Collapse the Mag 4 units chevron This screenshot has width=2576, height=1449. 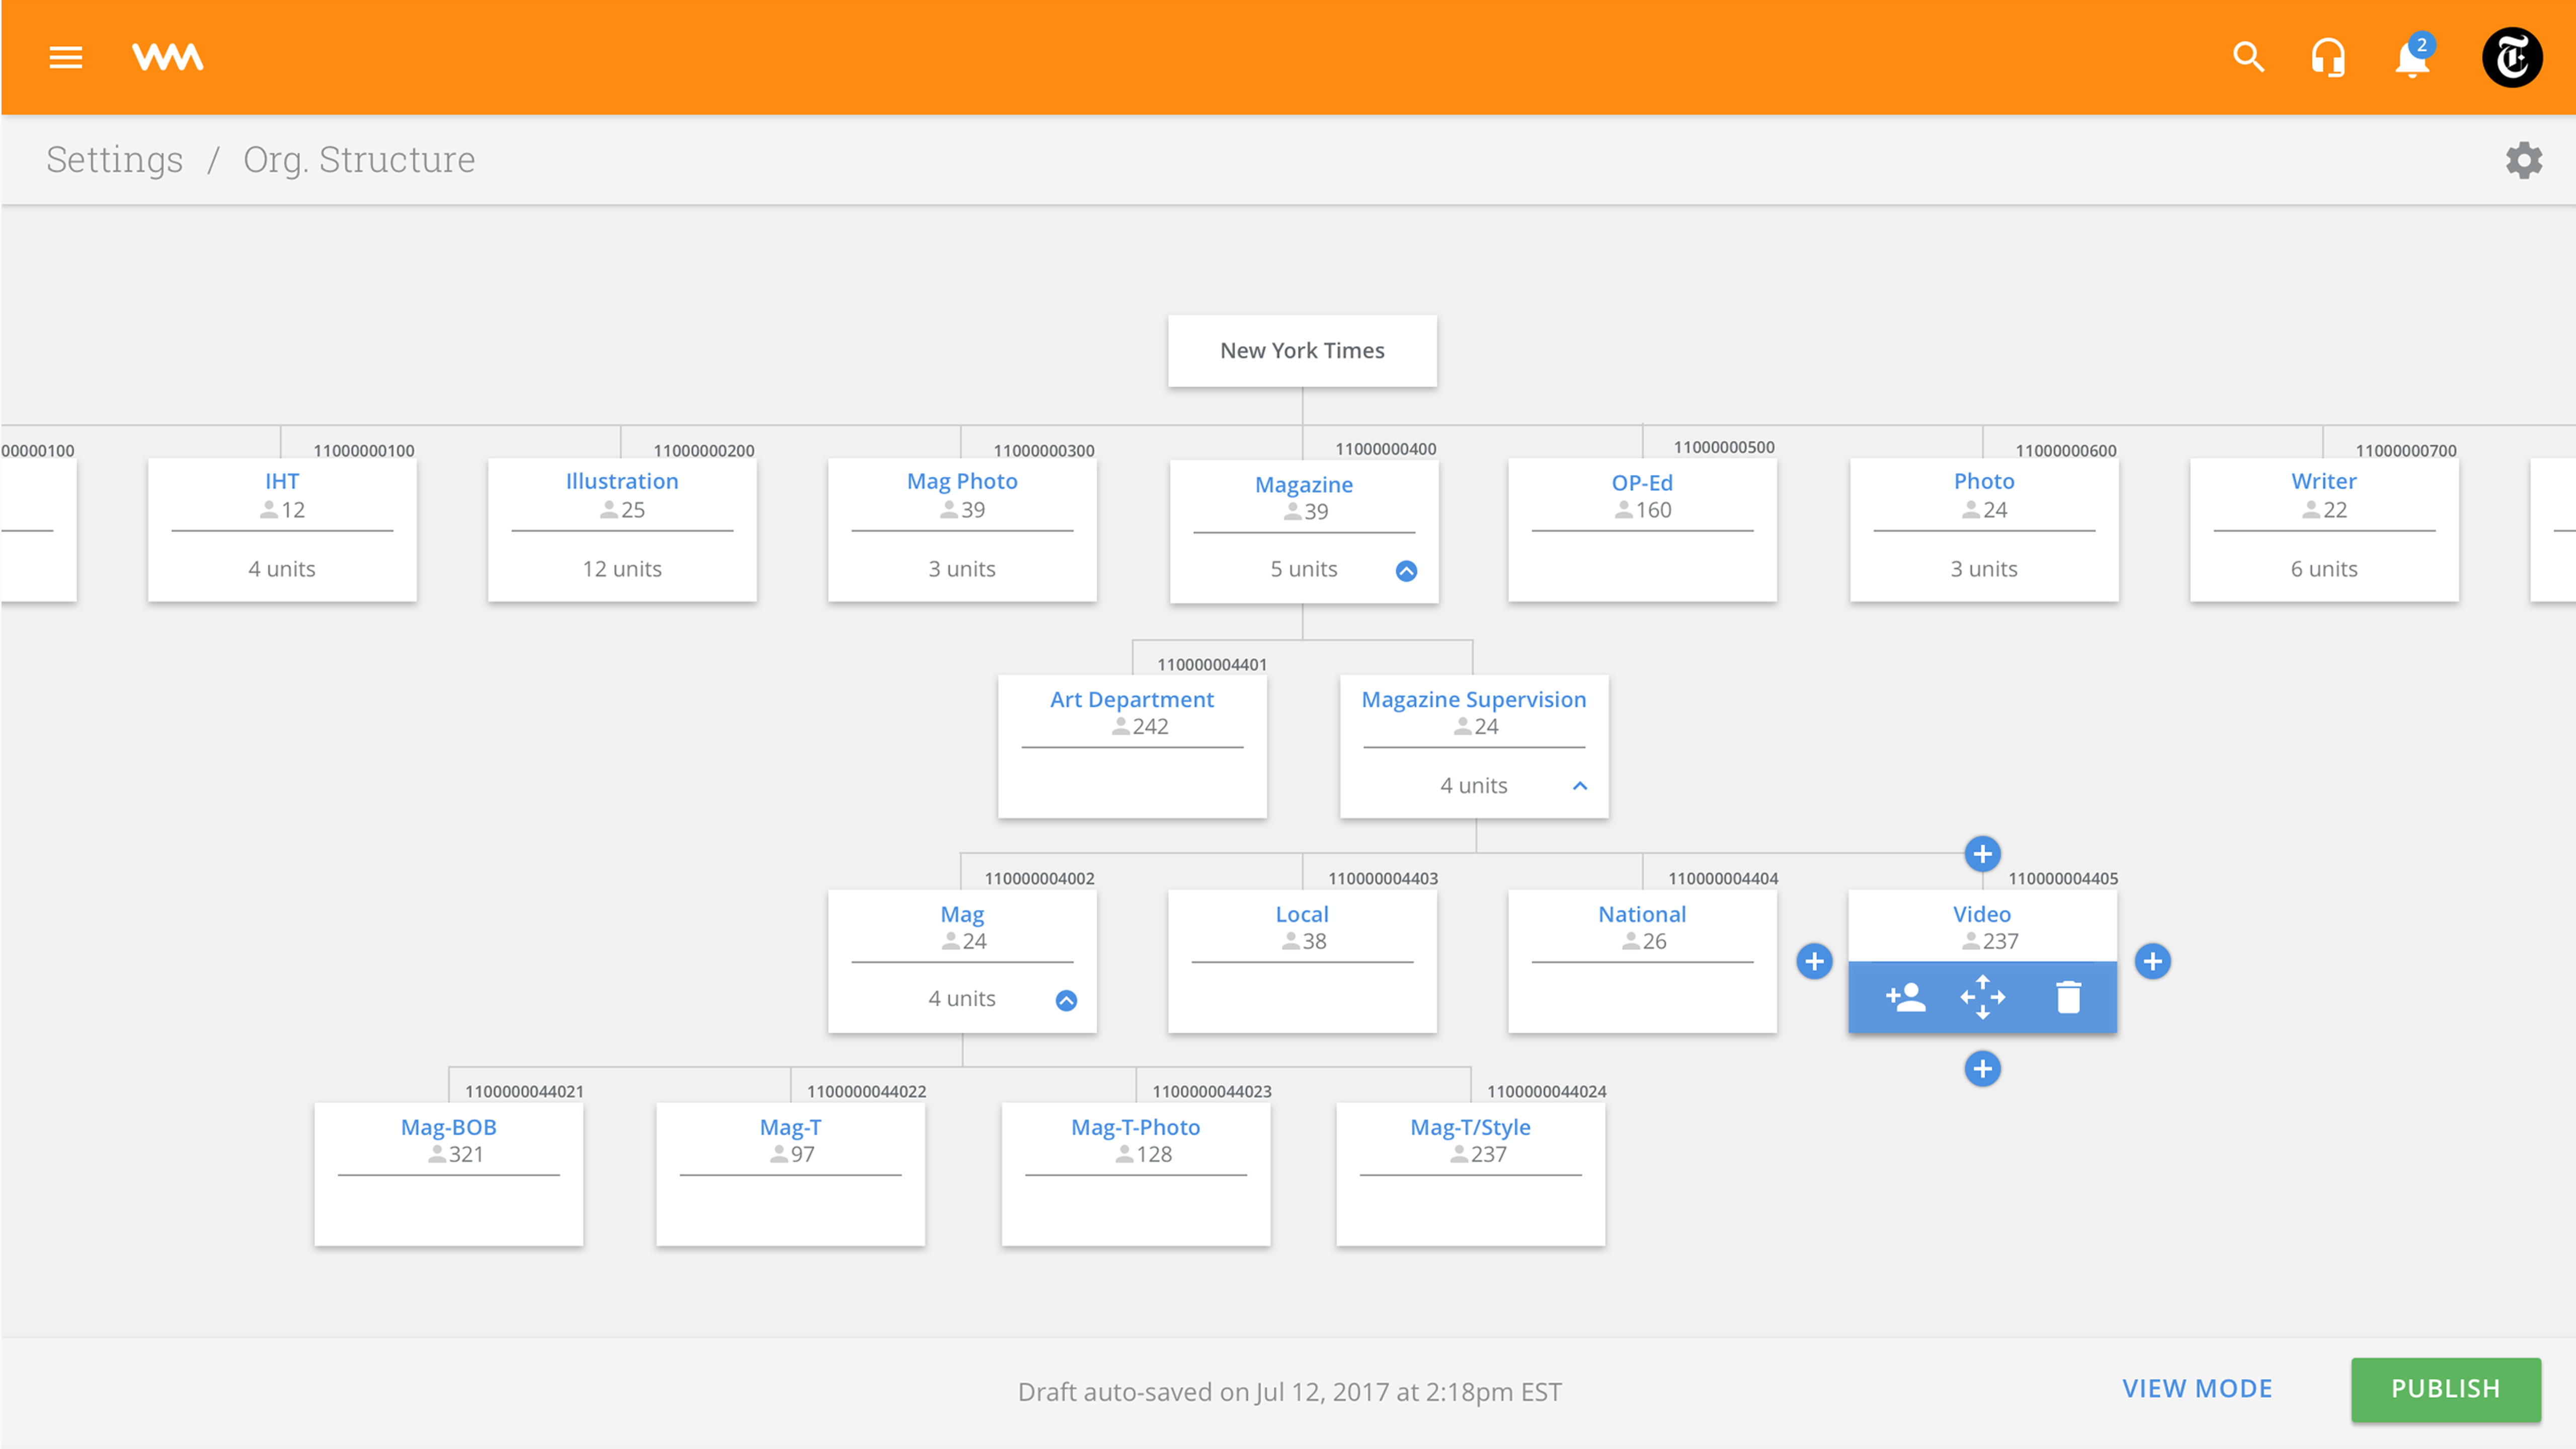pos(1066,1000)
